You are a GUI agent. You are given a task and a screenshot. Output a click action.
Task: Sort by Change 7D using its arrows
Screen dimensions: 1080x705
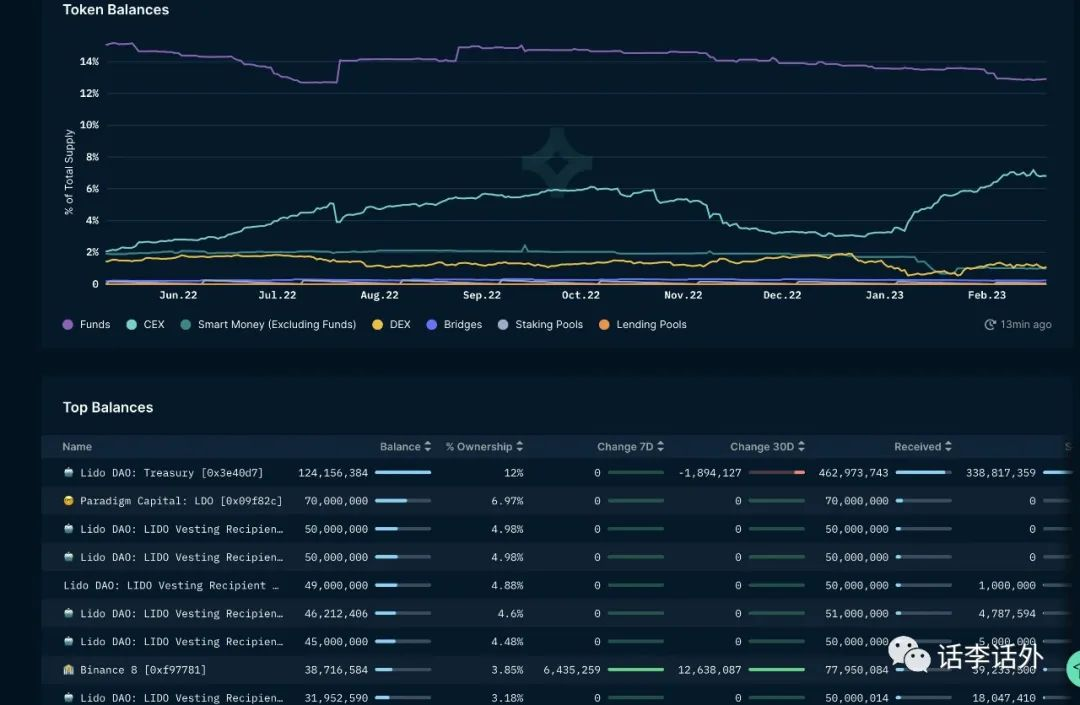coord(661,446)
